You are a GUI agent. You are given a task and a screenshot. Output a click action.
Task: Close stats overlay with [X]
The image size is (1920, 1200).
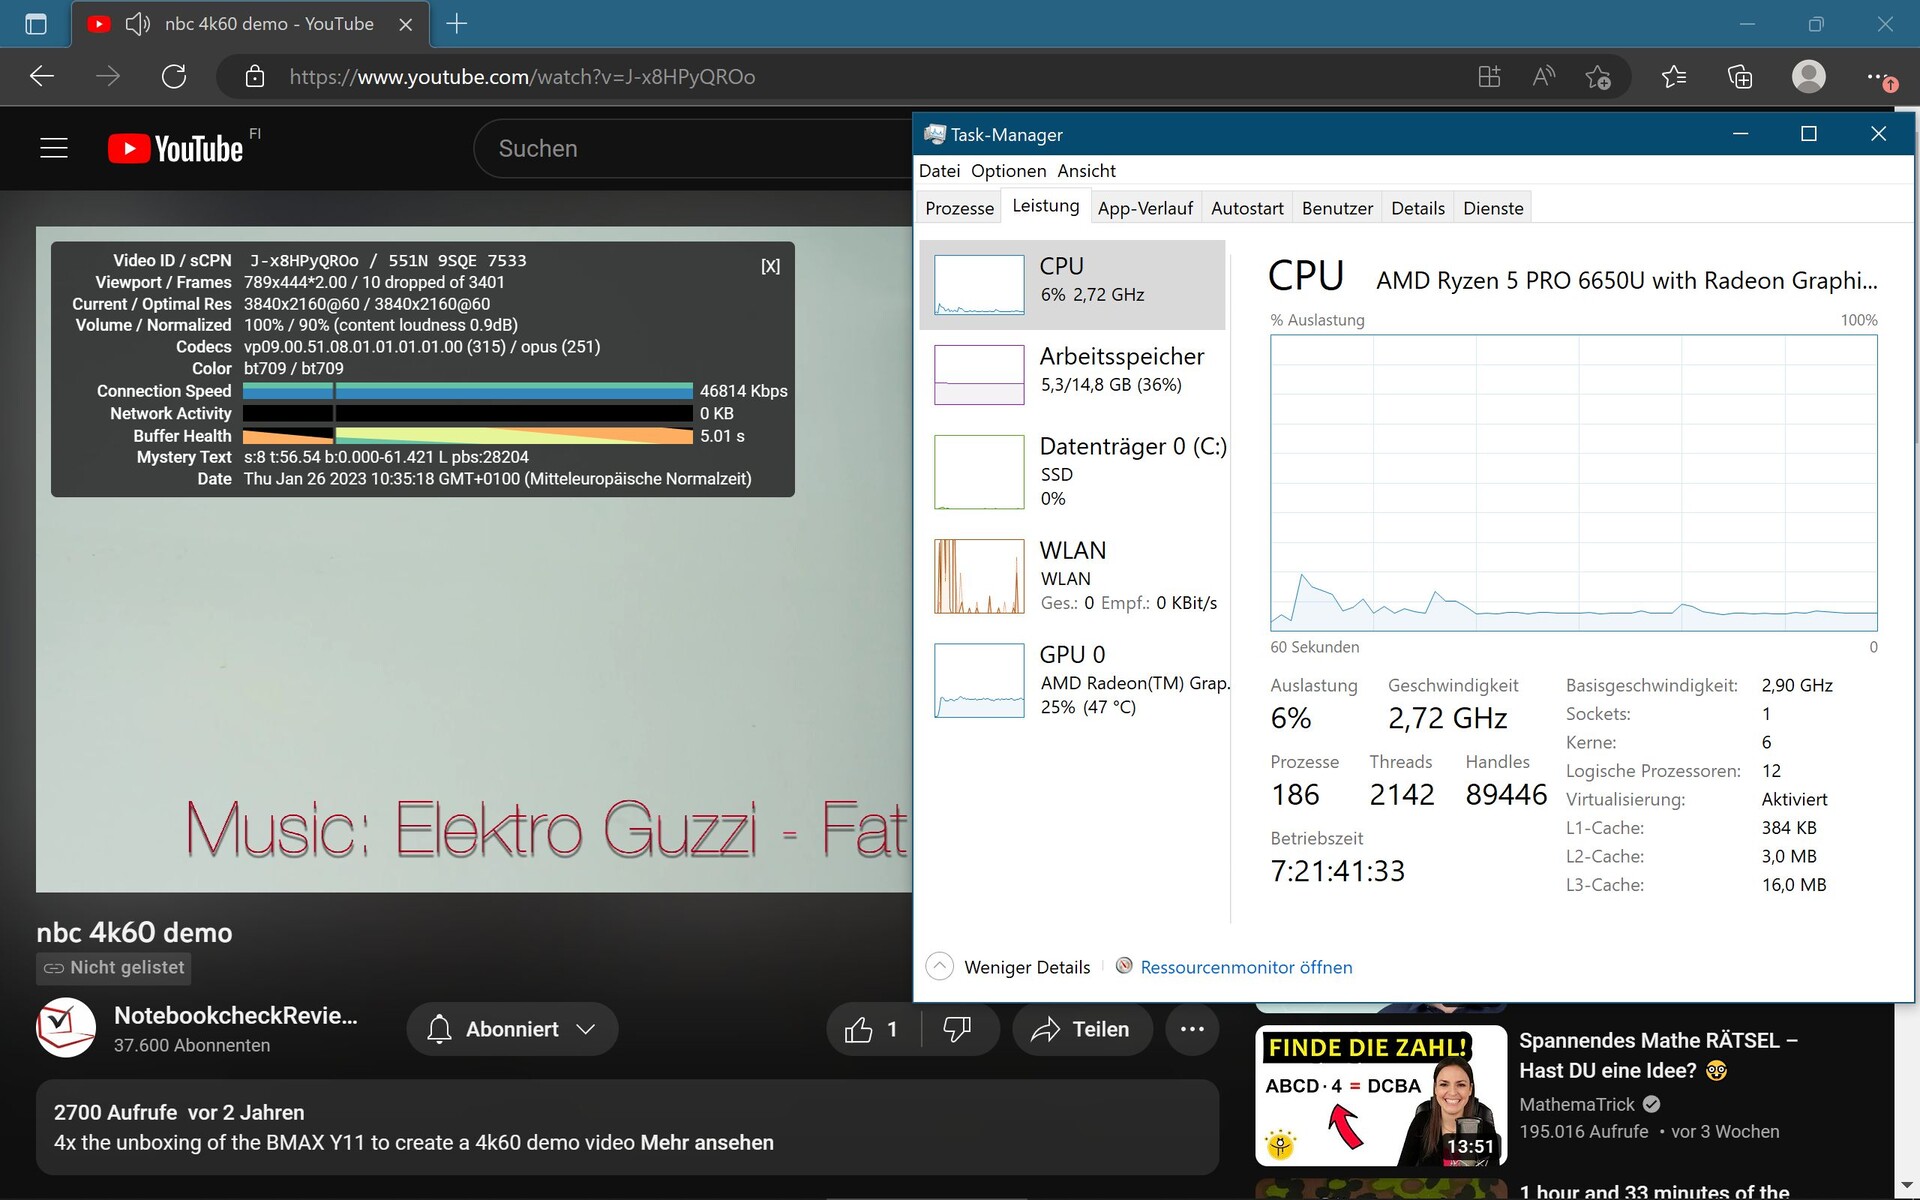click(x=770, y=266)
